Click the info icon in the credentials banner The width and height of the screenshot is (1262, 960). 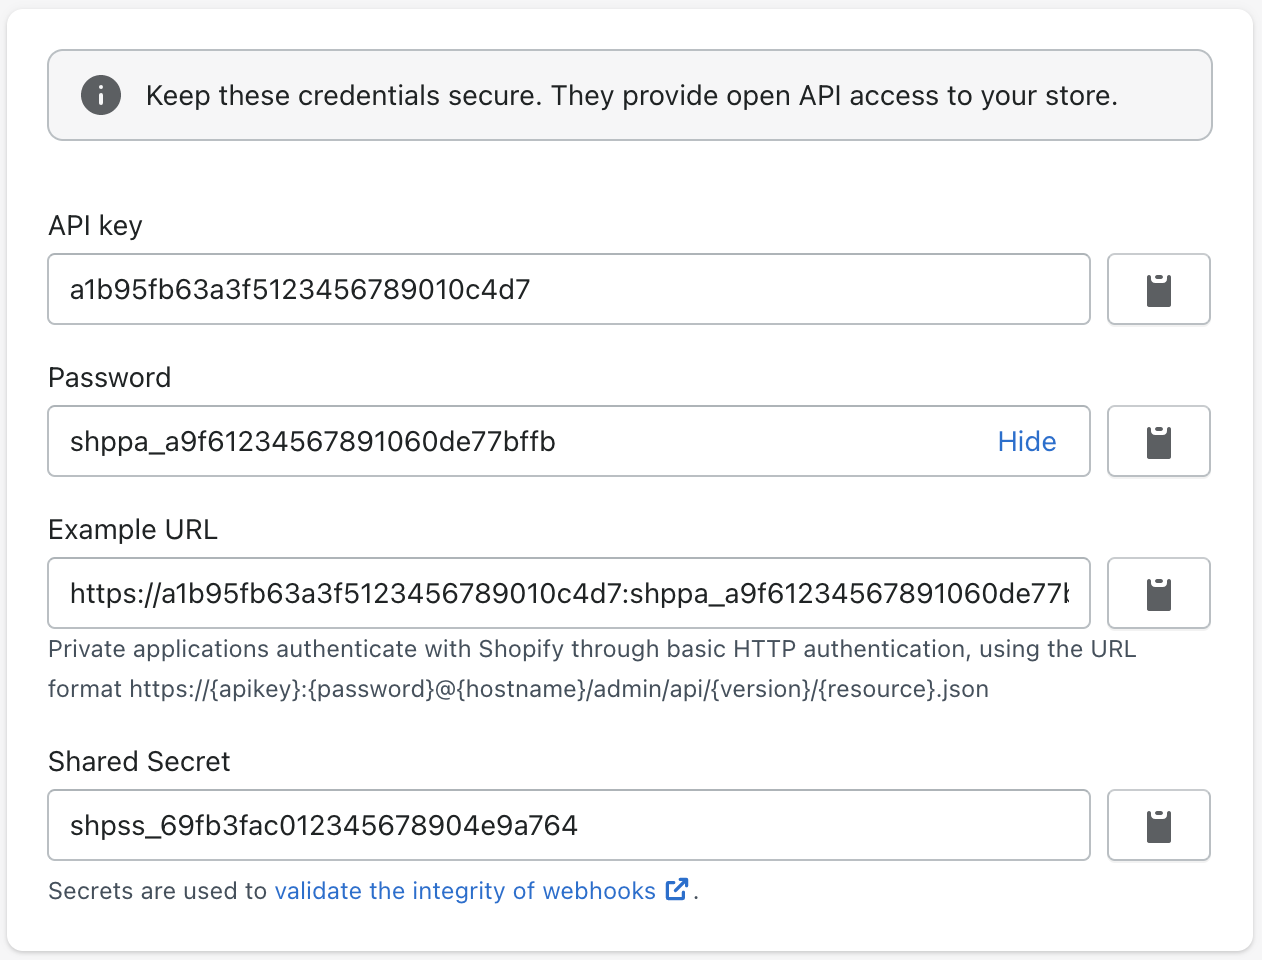coord(101,96)
